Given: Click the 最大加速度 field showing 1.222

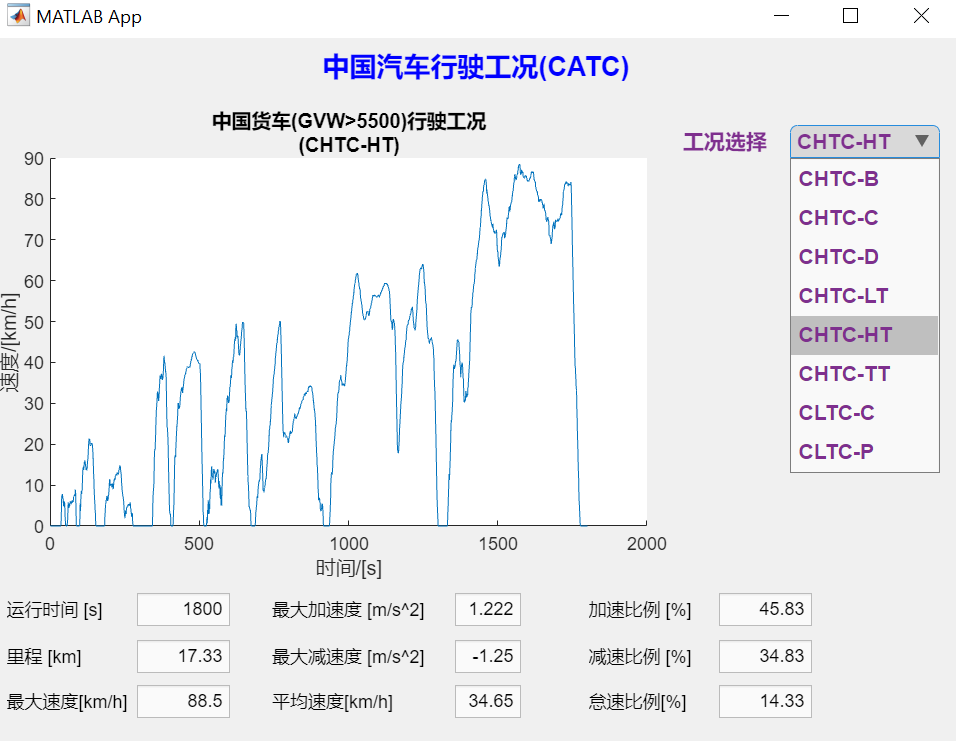Looking at the screenshot, I should (487, 609).
